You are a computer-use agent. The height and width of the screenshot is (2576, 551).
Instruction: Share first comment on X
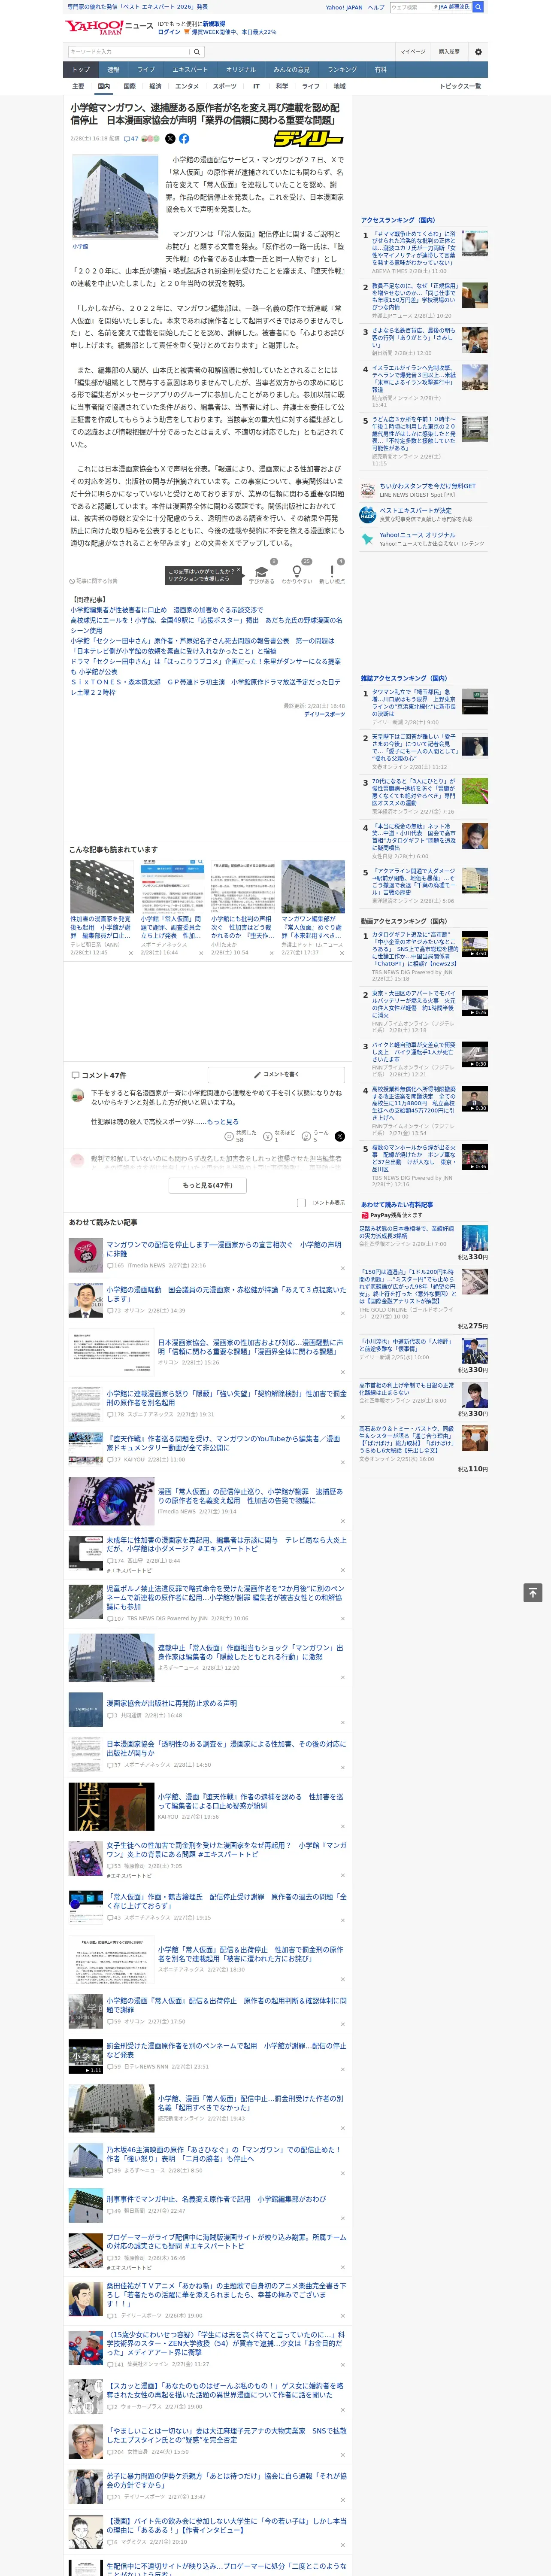(340, 1136)
